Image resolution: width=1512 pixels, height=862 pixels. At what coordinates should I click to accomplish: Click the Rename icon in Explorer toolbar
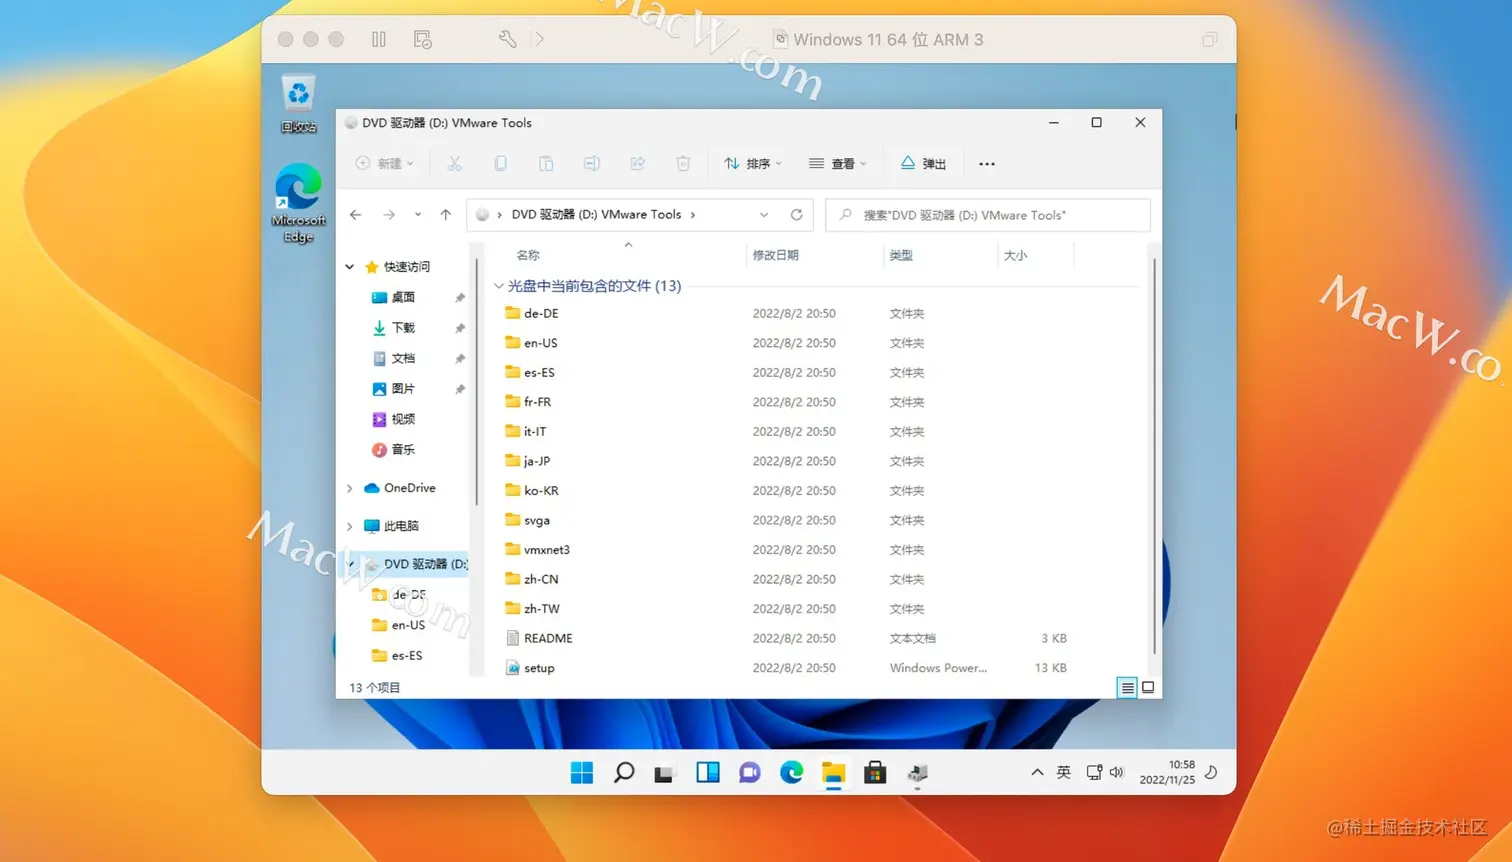592,163
